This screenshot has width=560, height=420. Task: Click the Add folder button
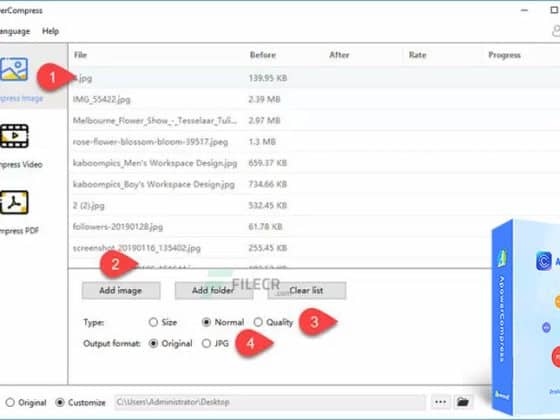[x=214, y=290]
